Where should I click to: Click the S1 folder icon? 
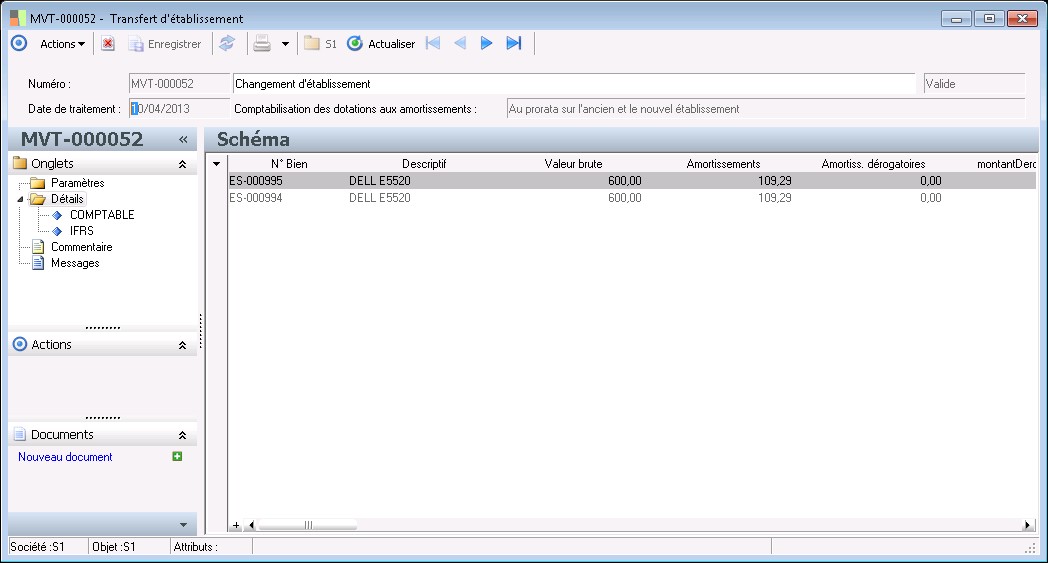tap(312, 44)
